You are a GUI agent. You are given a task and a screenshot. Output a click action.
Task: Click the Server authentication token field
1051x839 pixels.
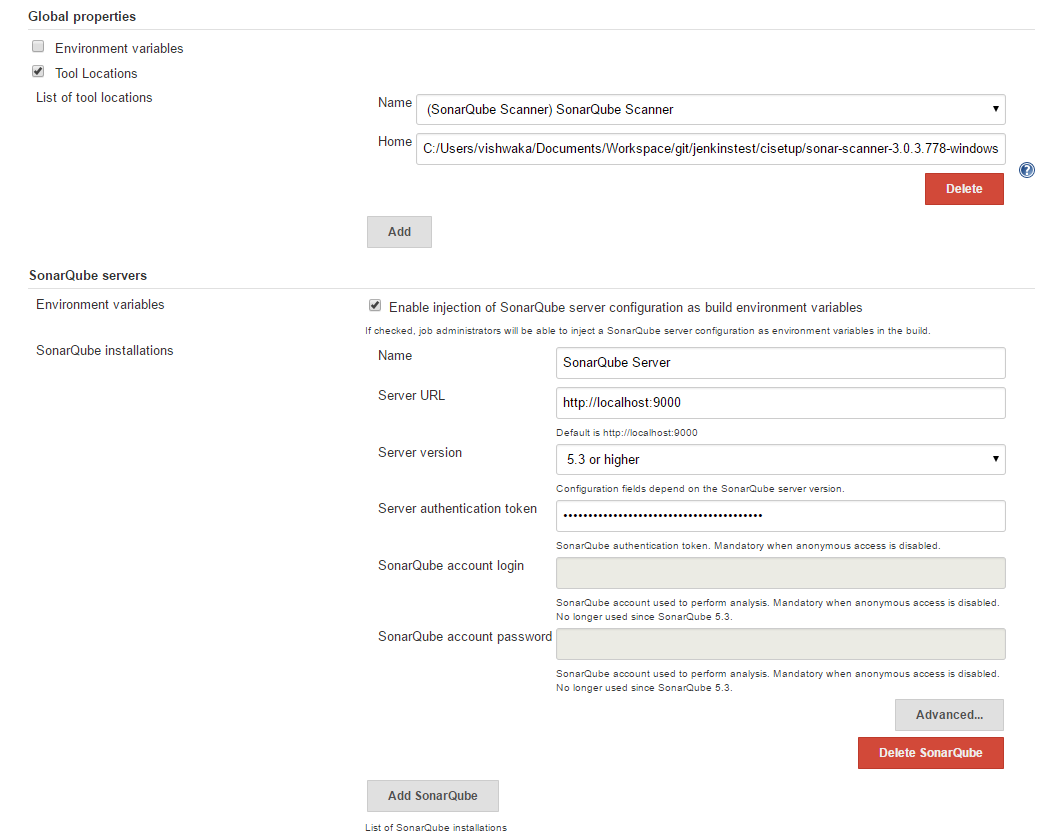tap(780, 515)
